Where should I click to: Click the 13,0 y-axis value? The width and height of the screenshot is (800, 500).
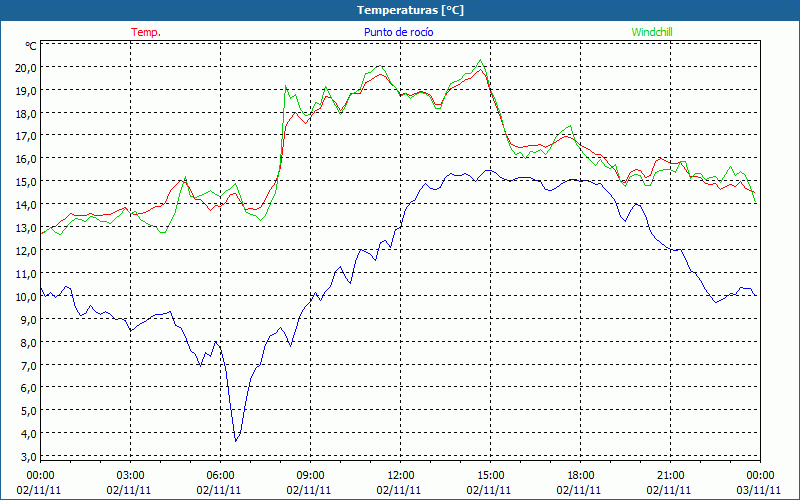point(26,228)
